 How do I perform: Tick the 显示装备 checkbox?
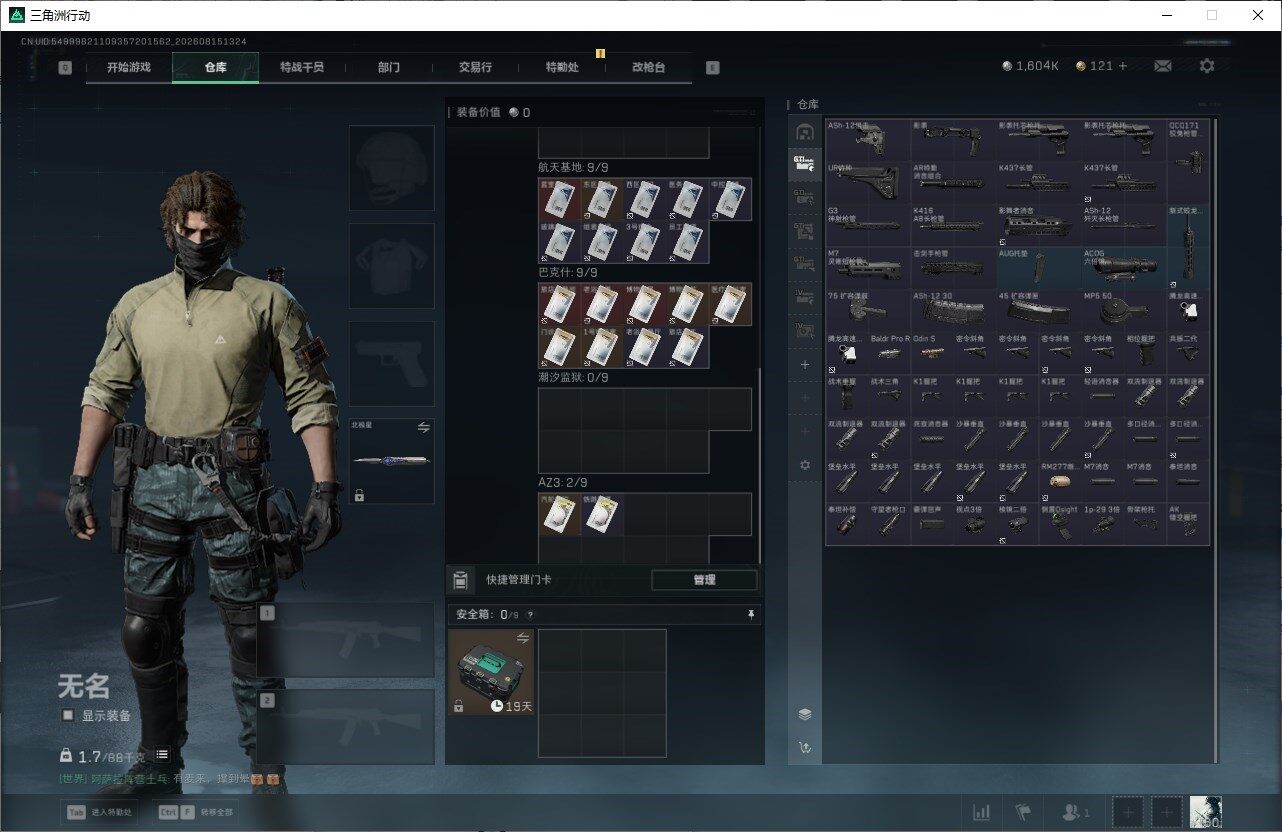pyautogui.click(x=68, y=715)
